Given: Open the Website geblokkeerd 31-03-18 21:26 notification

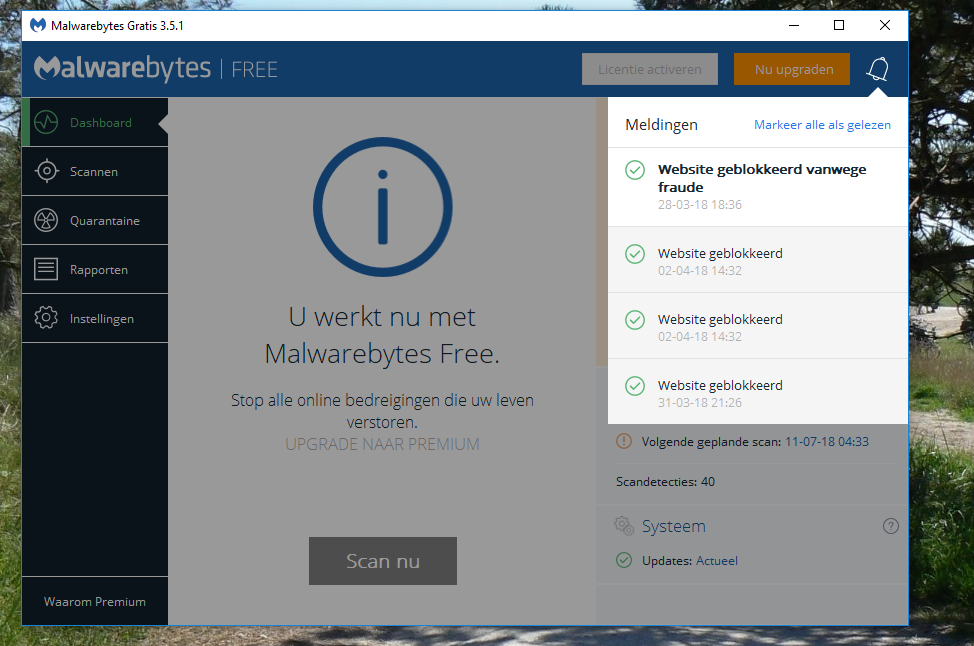Looking at the screenshot, I should click(x=758, y=392).
